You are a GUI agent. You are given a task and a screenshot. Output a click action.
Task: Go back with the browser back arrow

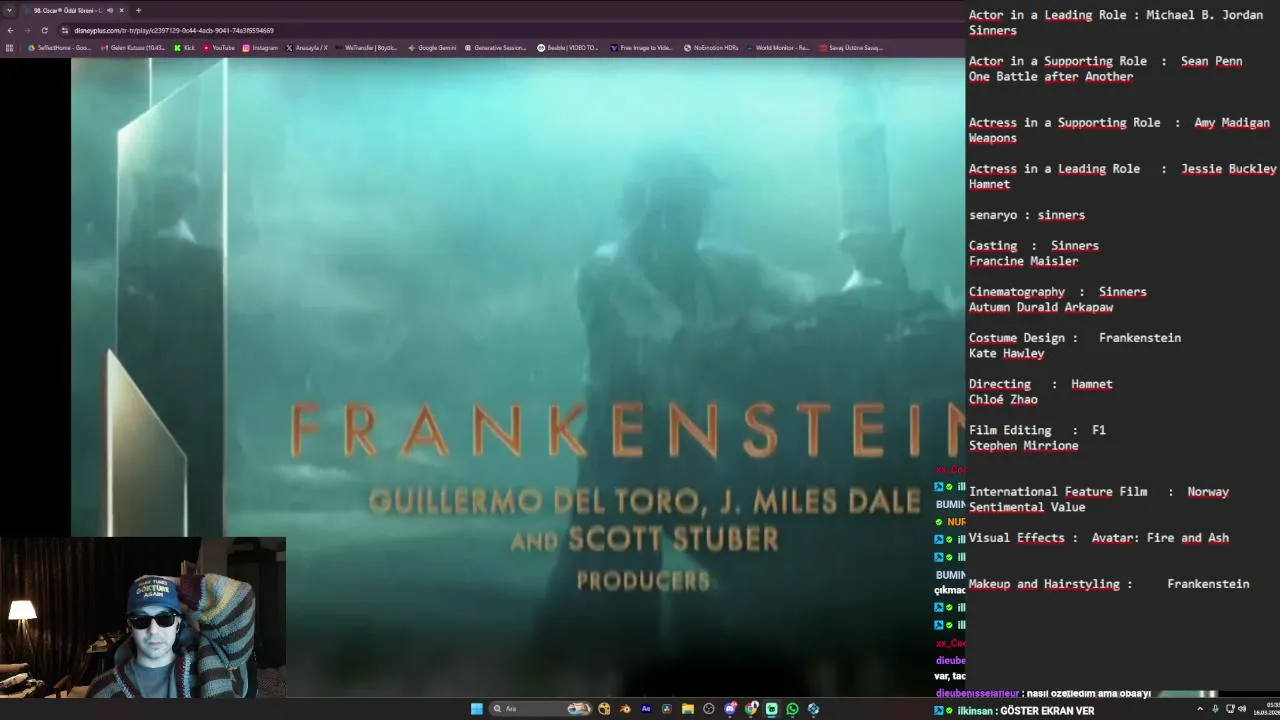pos(10,30)
